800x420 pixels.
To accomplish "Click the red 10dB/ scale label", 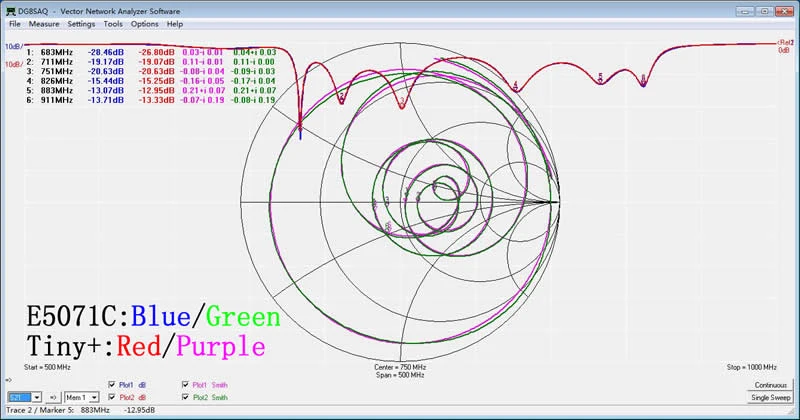I will point(14,64).
